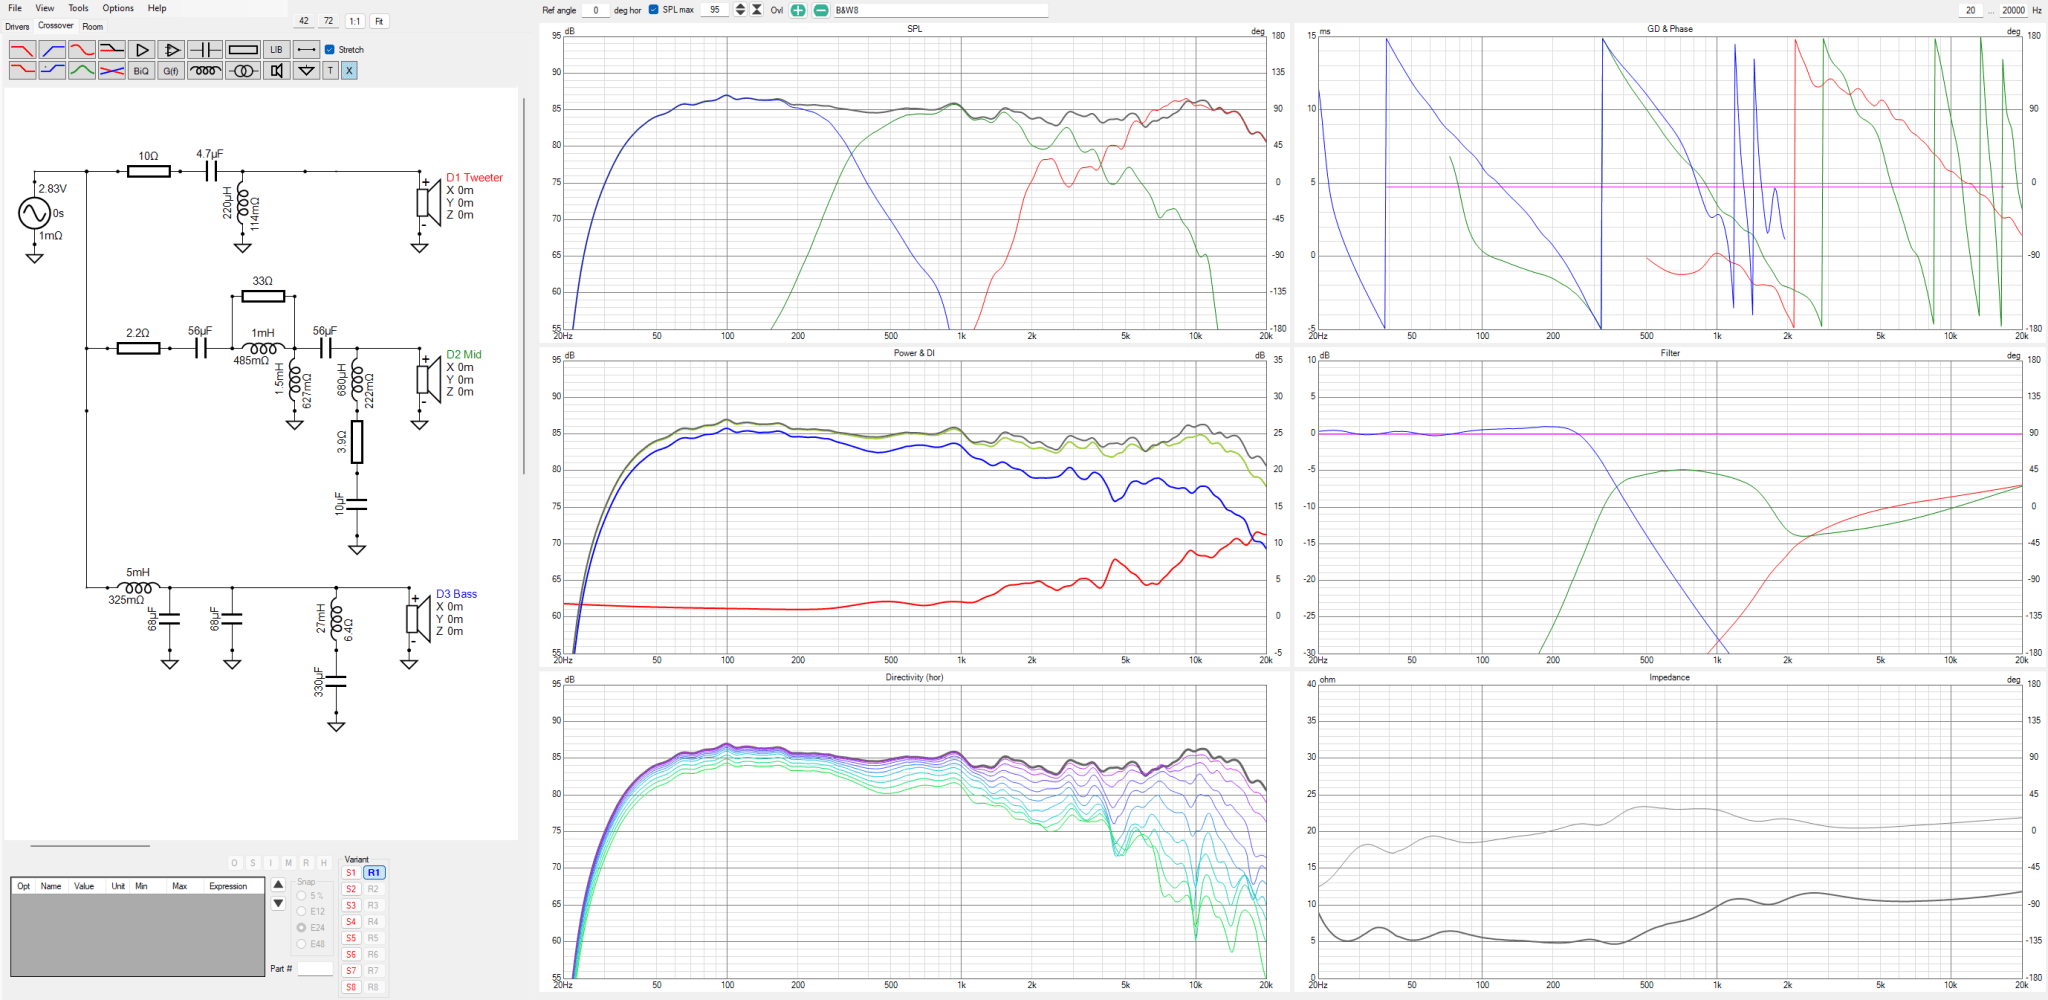Add a loudspeaker driver component
This screenshot has width=2048, height=1000.
pyautogui.click(x=277, y=70)
